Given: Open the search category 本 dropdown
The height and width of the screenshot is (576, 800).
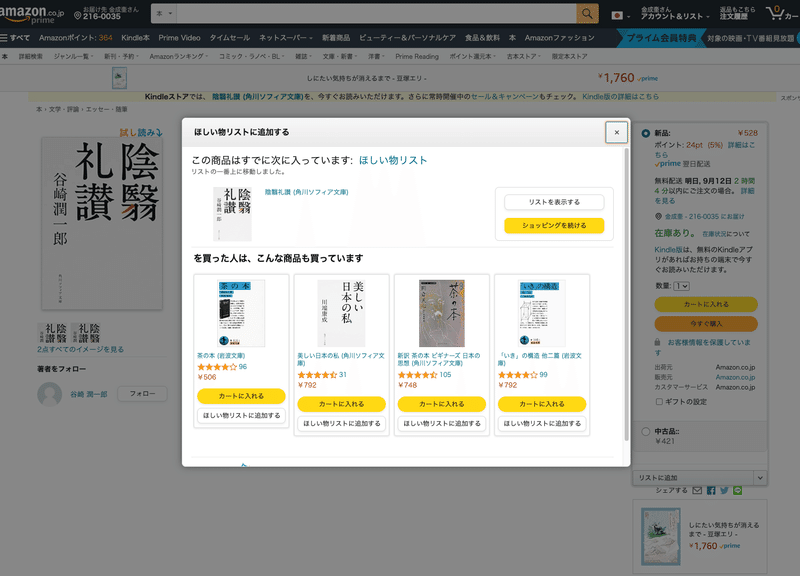Looking at the screenshot, I should click(164, 14).
